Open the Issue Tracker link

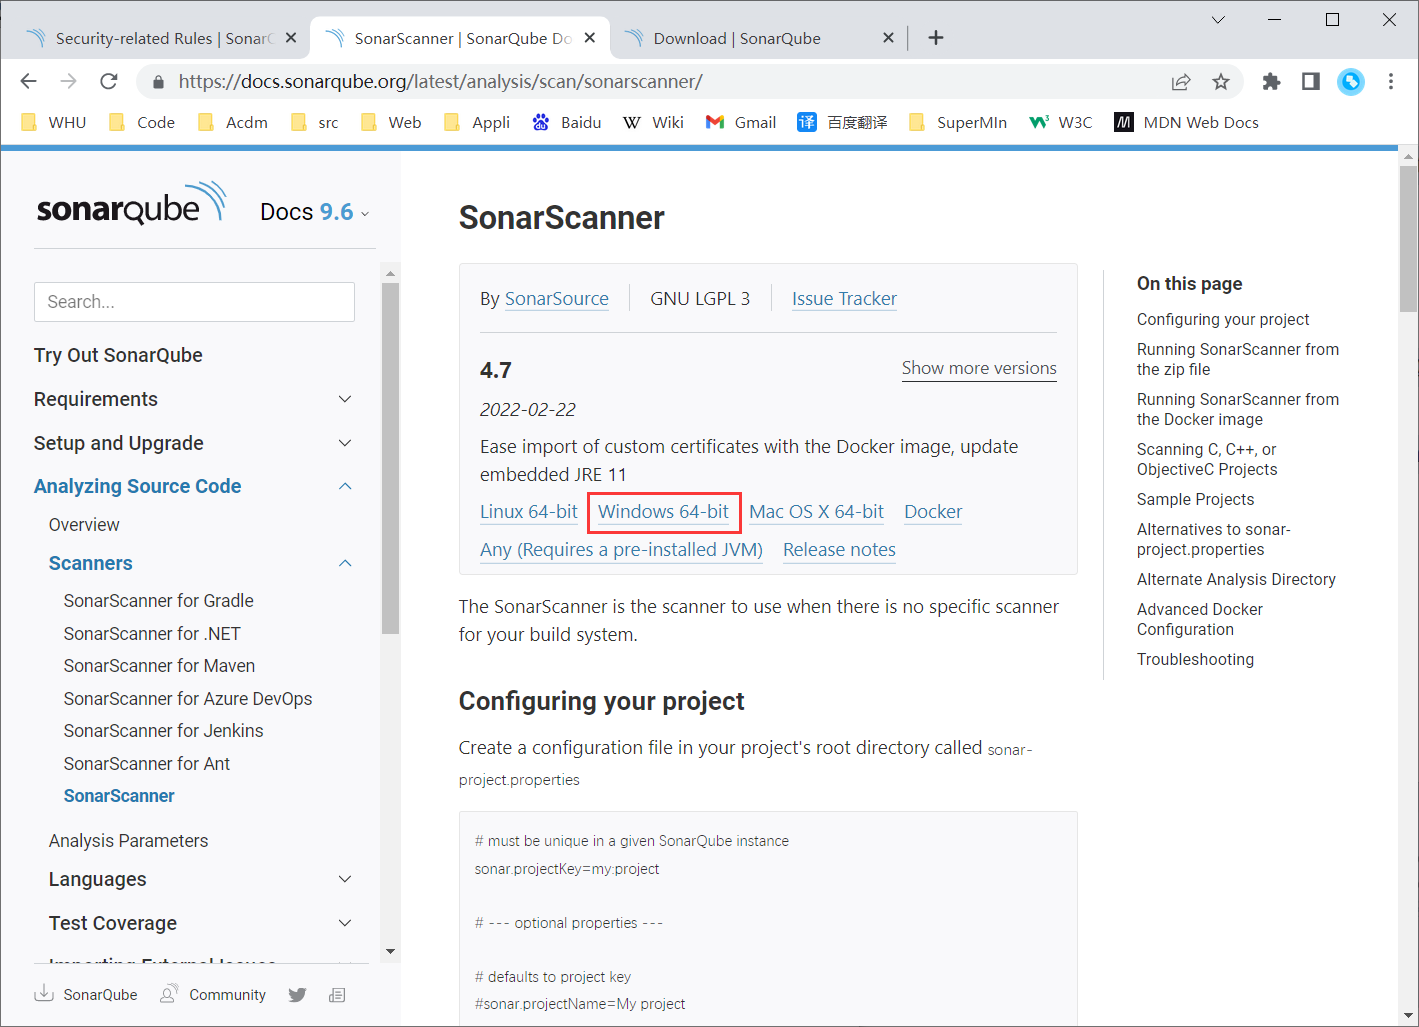click(x=844, y=298)
